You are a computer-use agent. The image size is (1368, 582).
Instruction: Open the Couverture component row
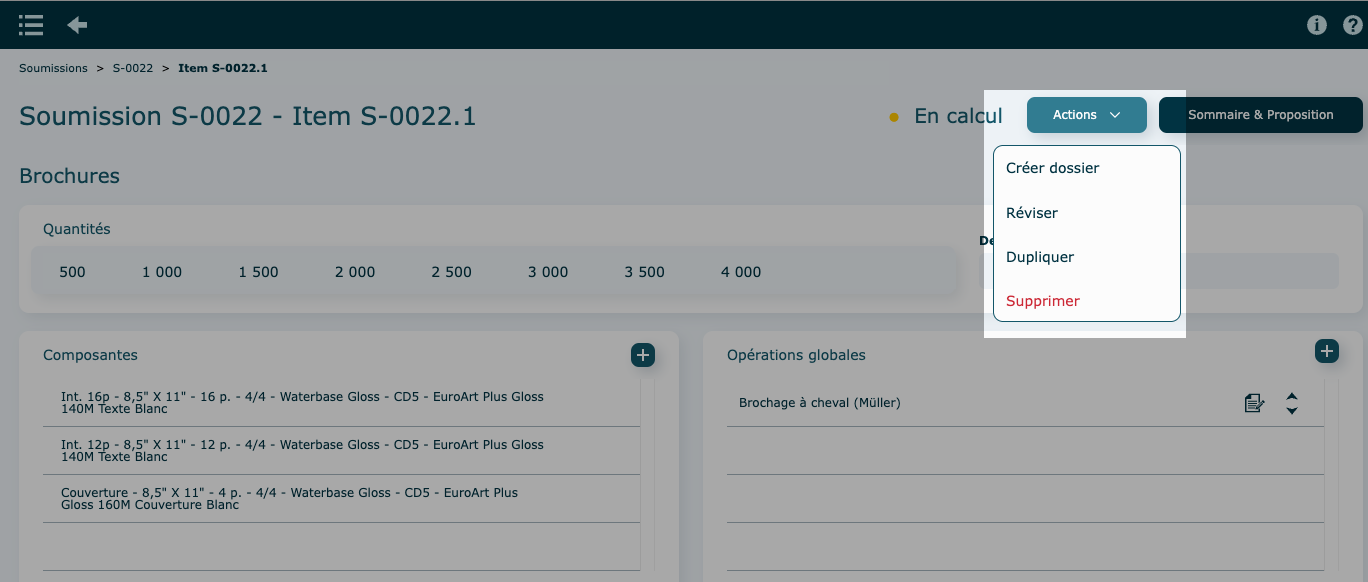coord(290,499)
